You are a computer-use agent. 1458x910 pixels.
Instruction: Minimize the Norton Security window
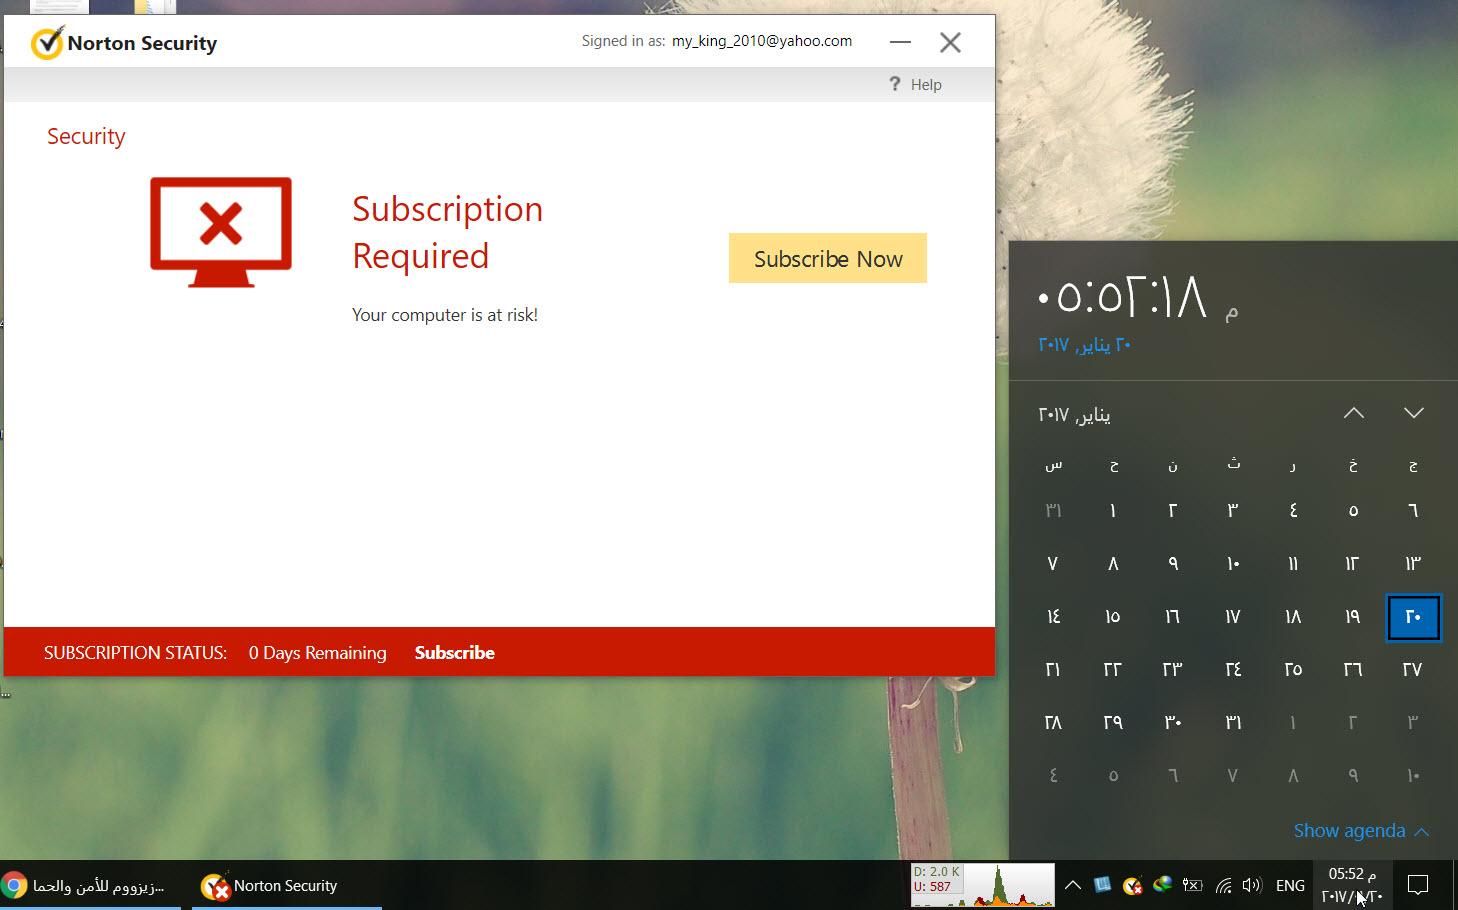[x=900, y=42]
